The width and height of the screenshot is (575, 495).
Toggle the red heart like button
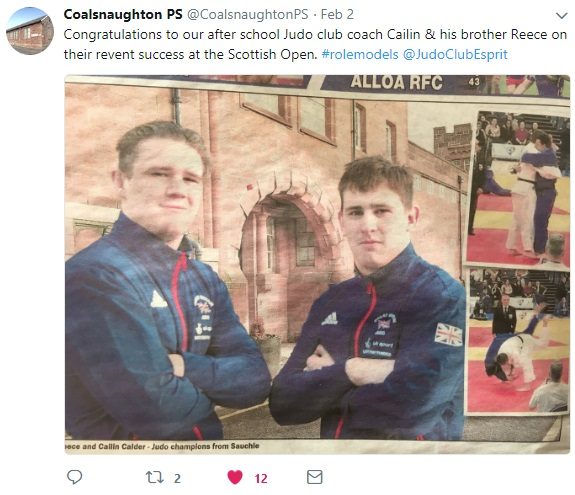pos(235,477)
